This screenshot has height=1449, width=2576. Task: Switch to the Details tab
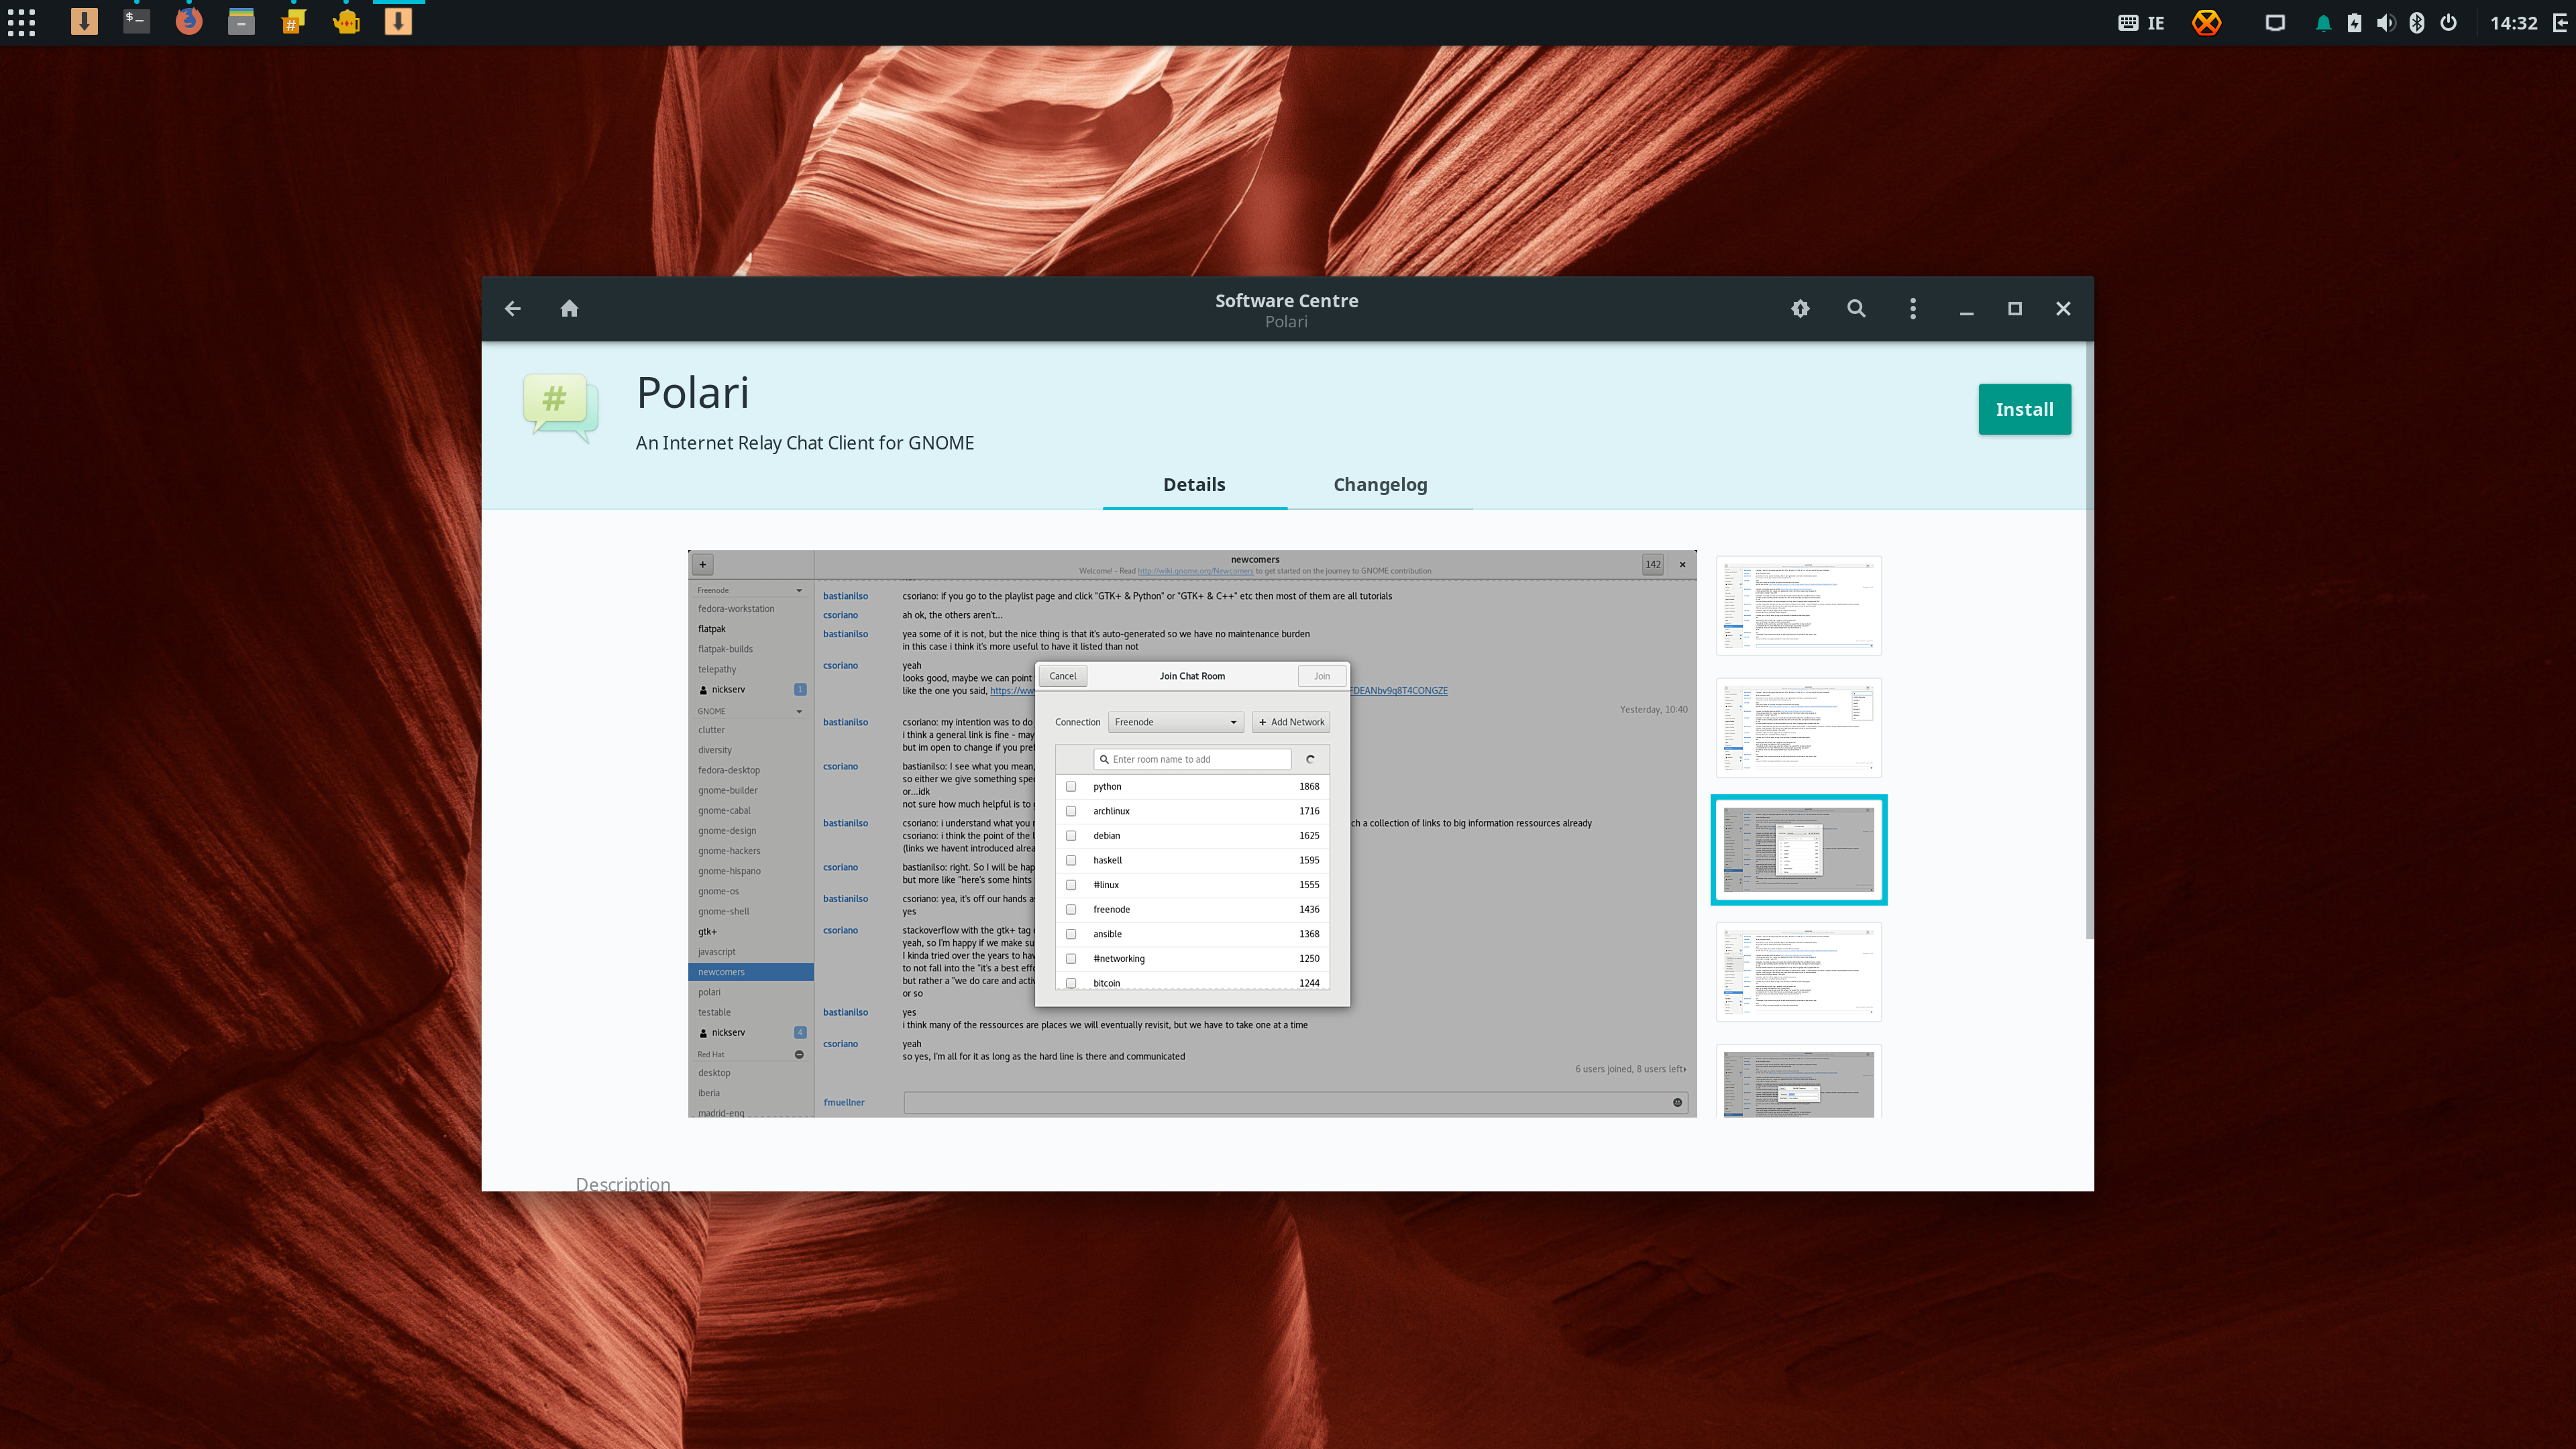(1194, 485)
